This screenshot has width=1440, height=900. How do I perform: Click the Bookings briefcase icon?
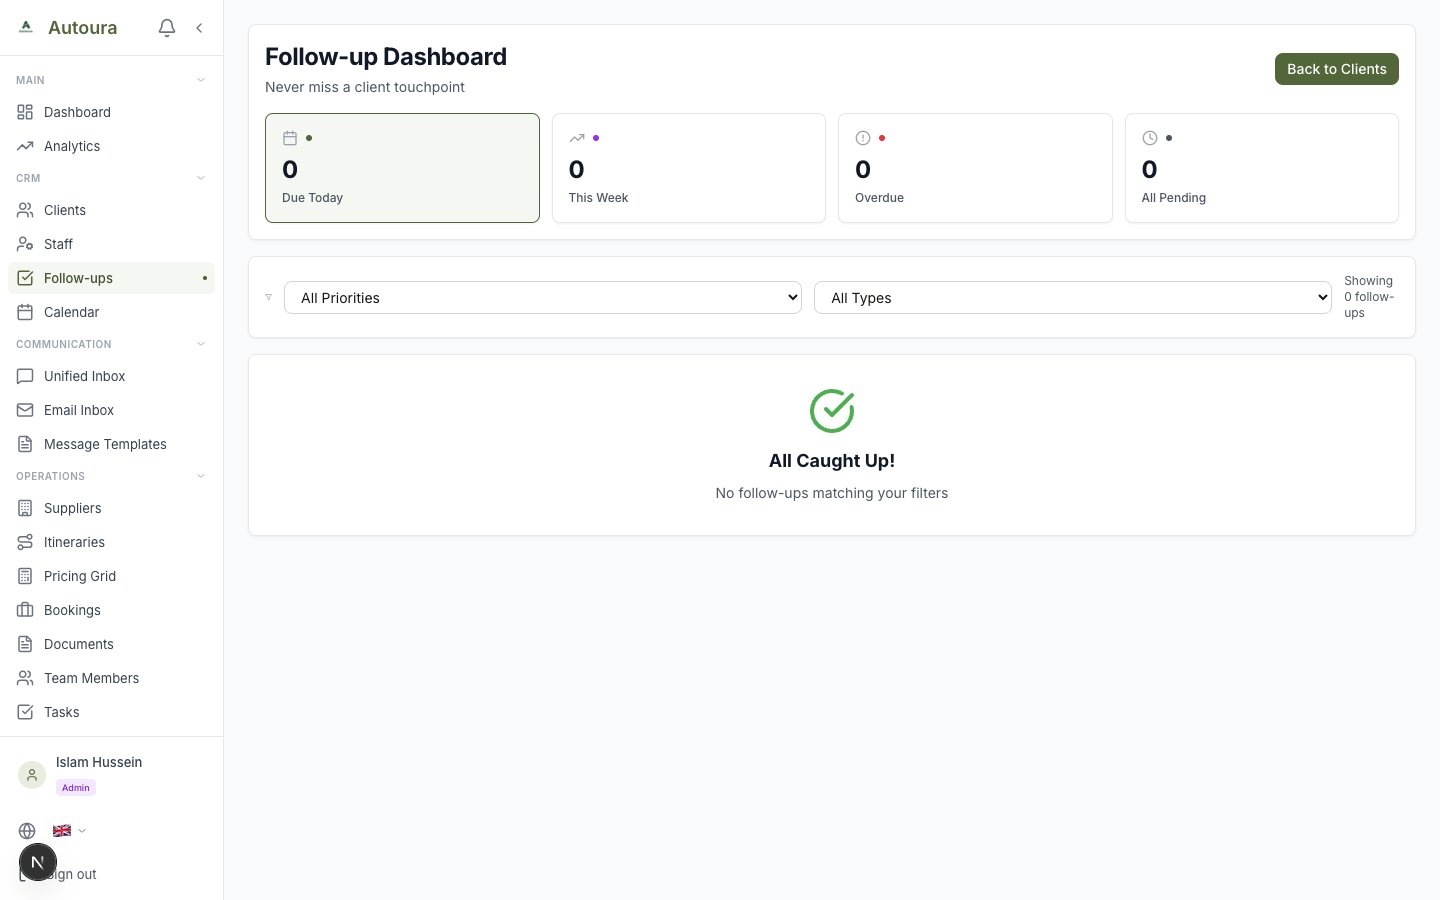[25, 610]
